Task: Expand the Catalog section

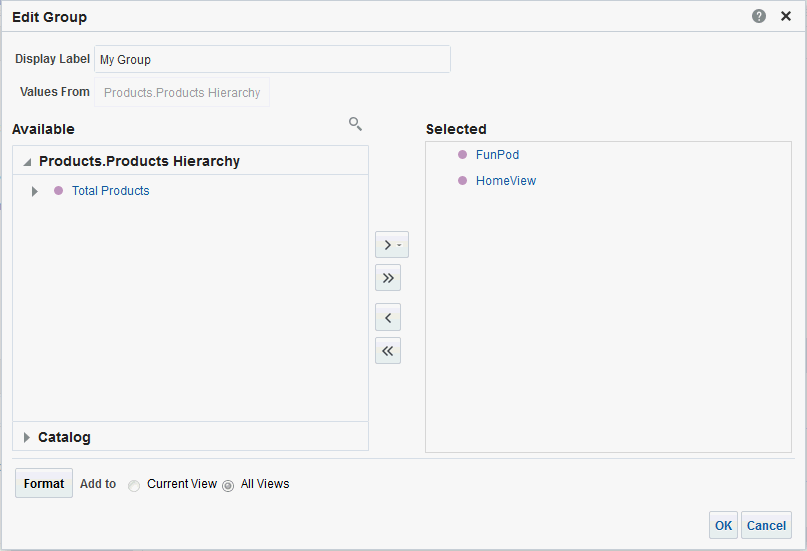Action: [27, 437]
